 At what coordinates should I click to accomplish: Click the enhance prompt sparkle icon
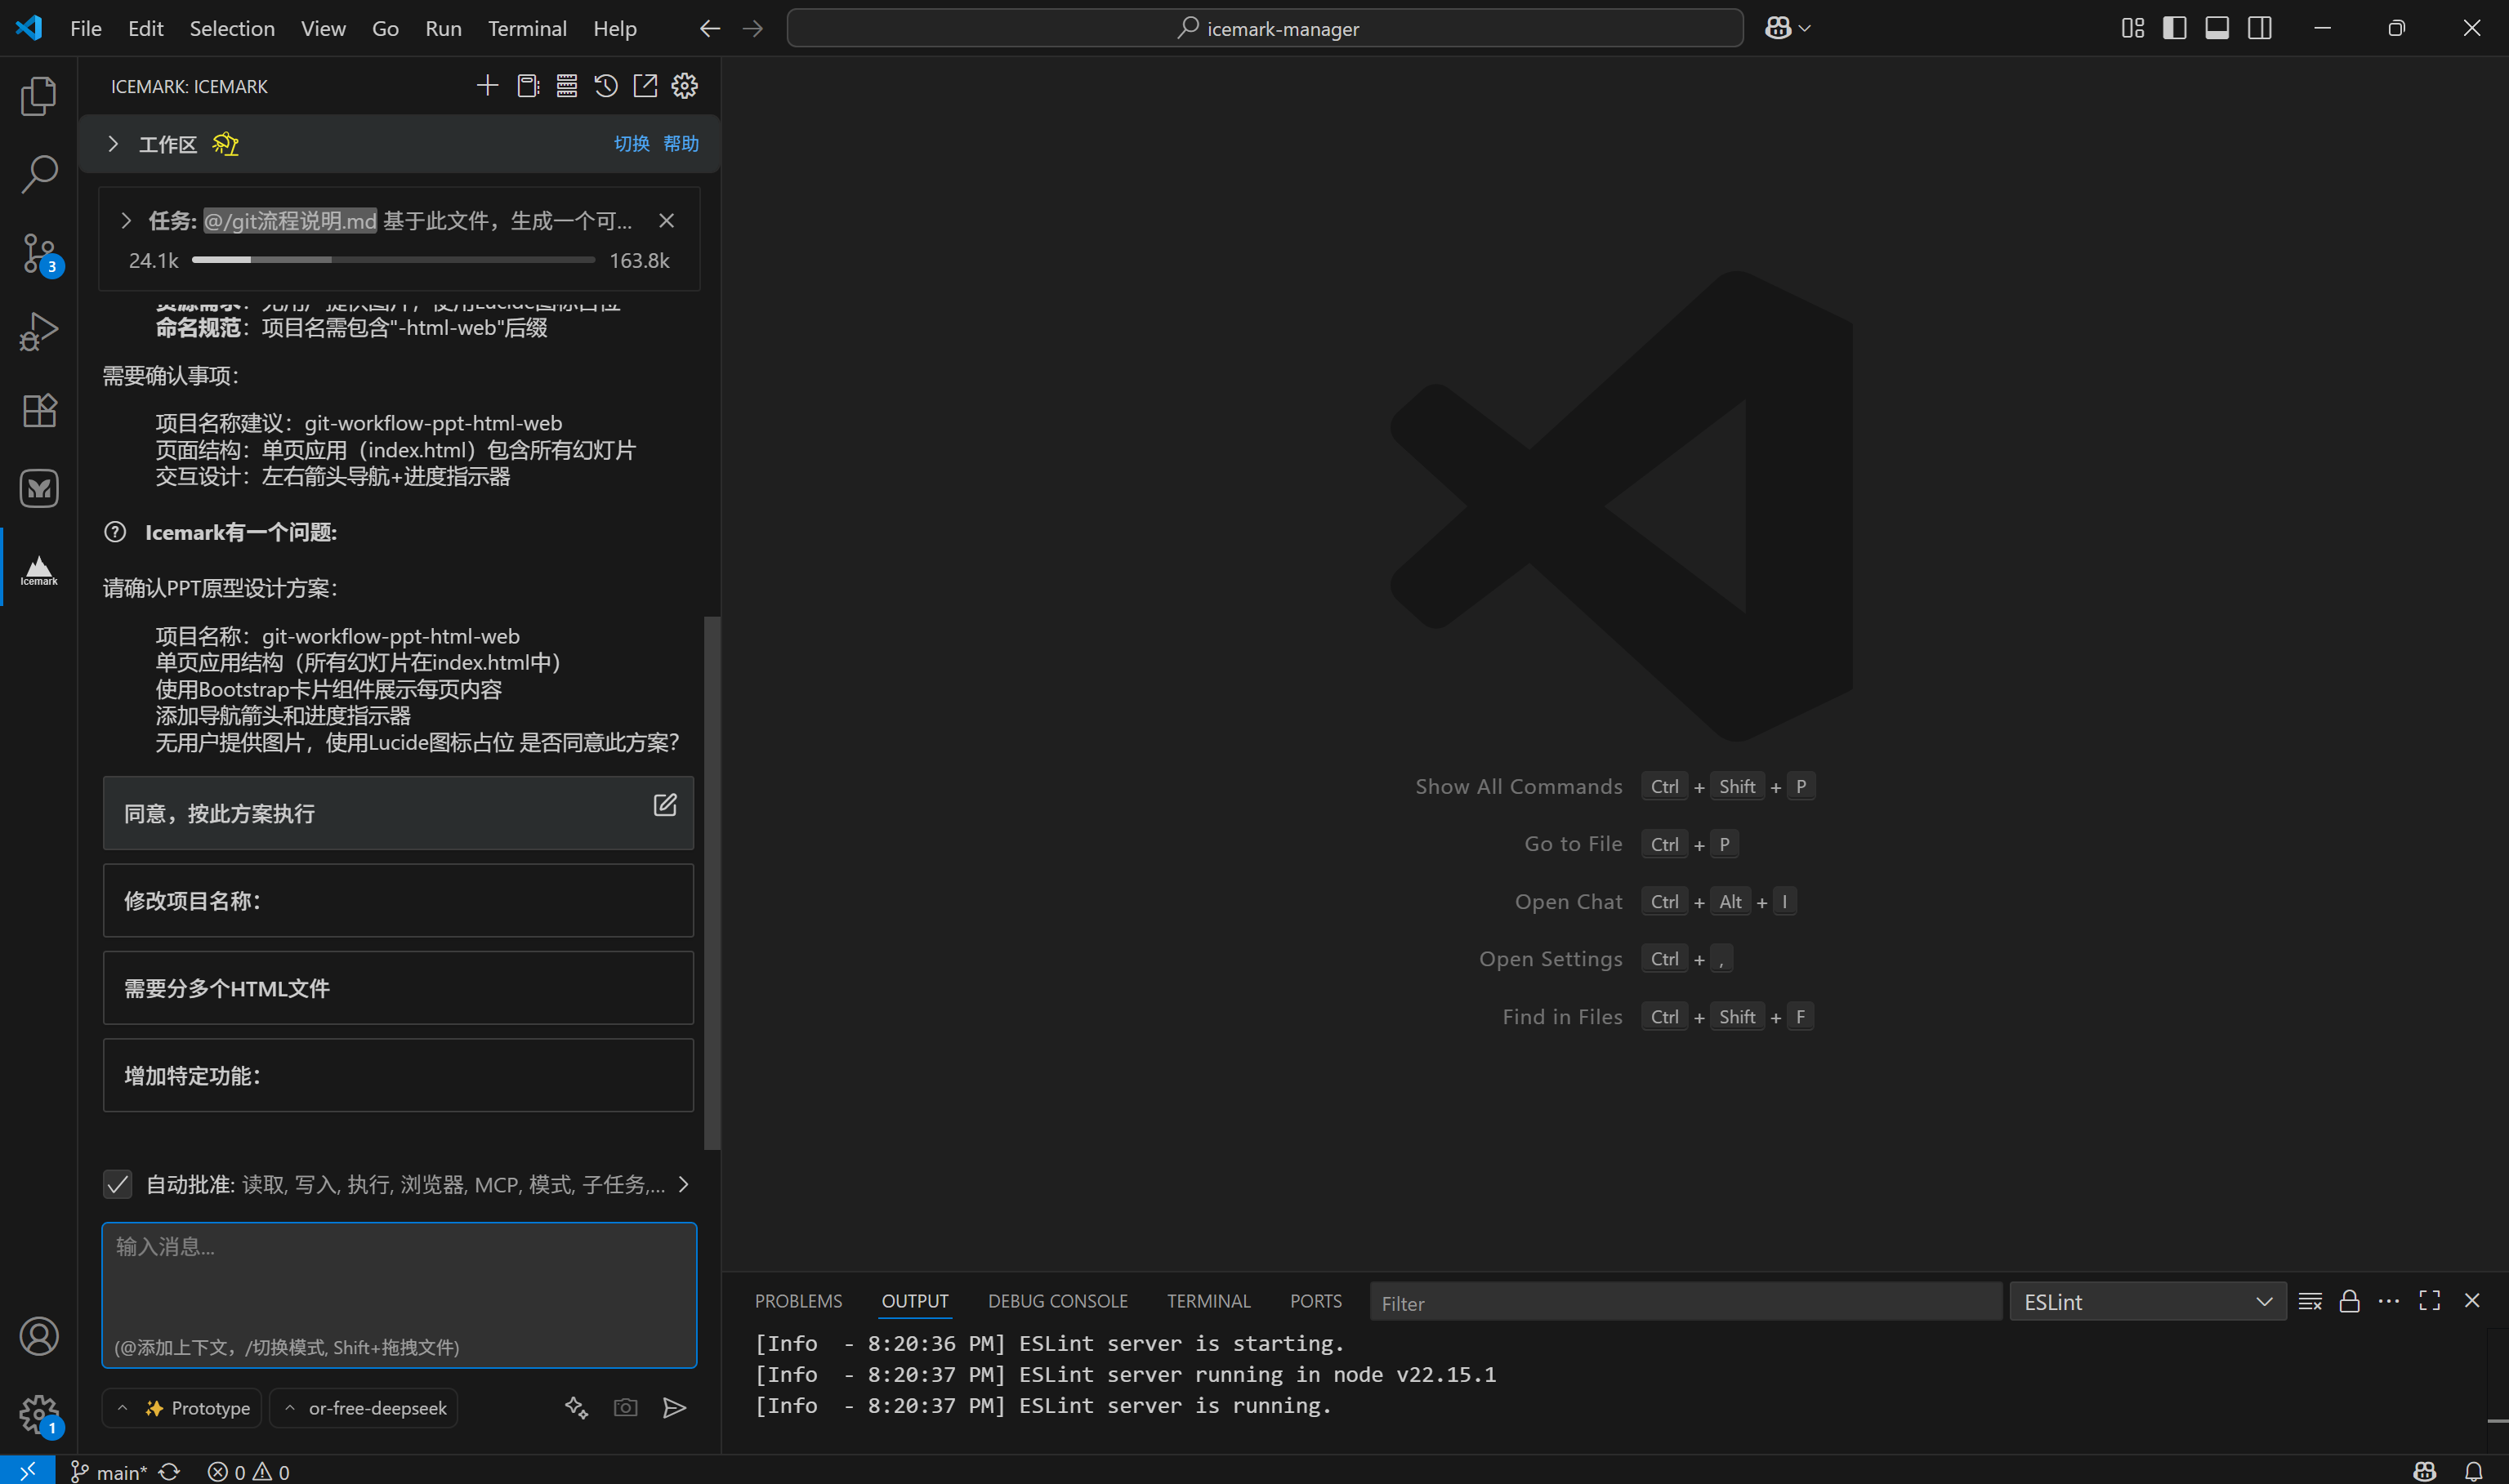coord(576,1407)
